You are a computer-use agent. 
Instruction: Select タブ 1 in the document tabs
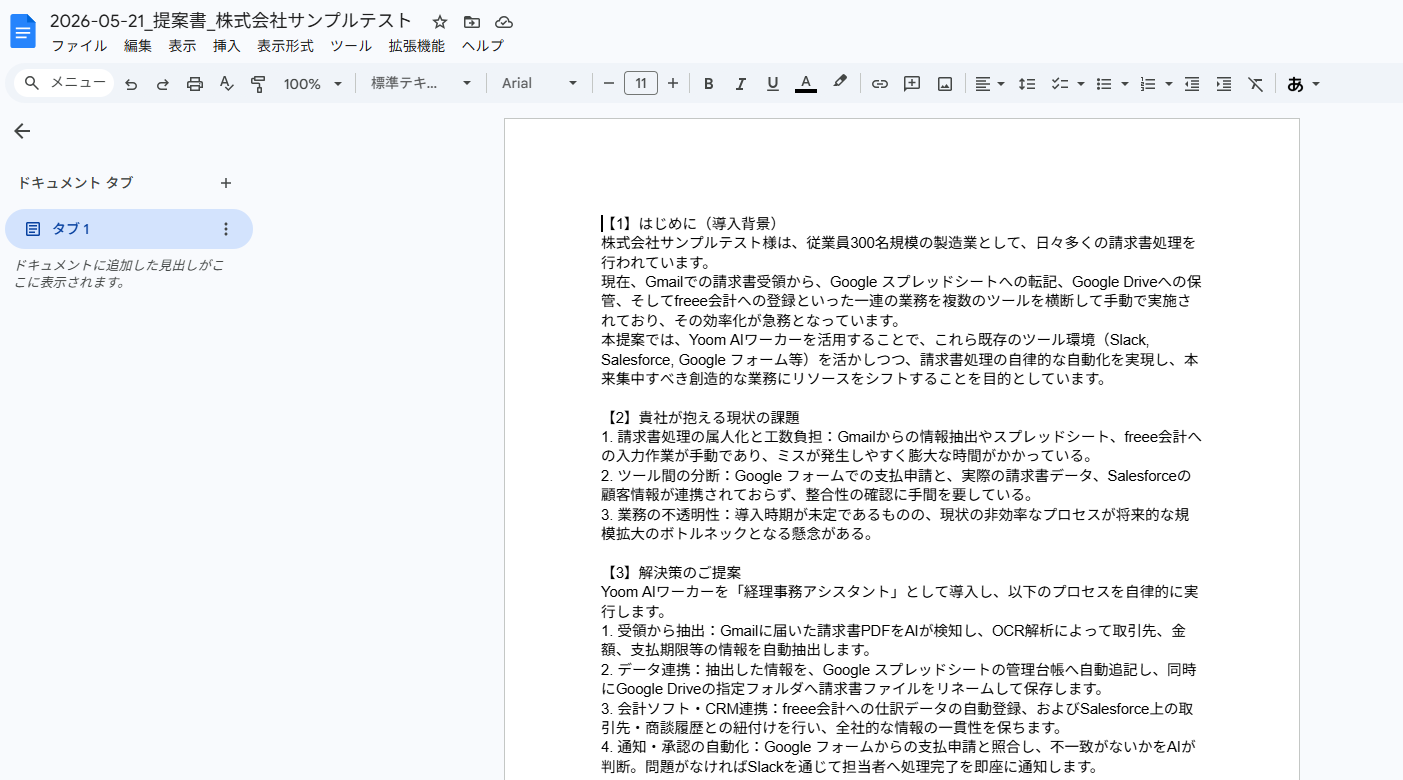point(129,229)
